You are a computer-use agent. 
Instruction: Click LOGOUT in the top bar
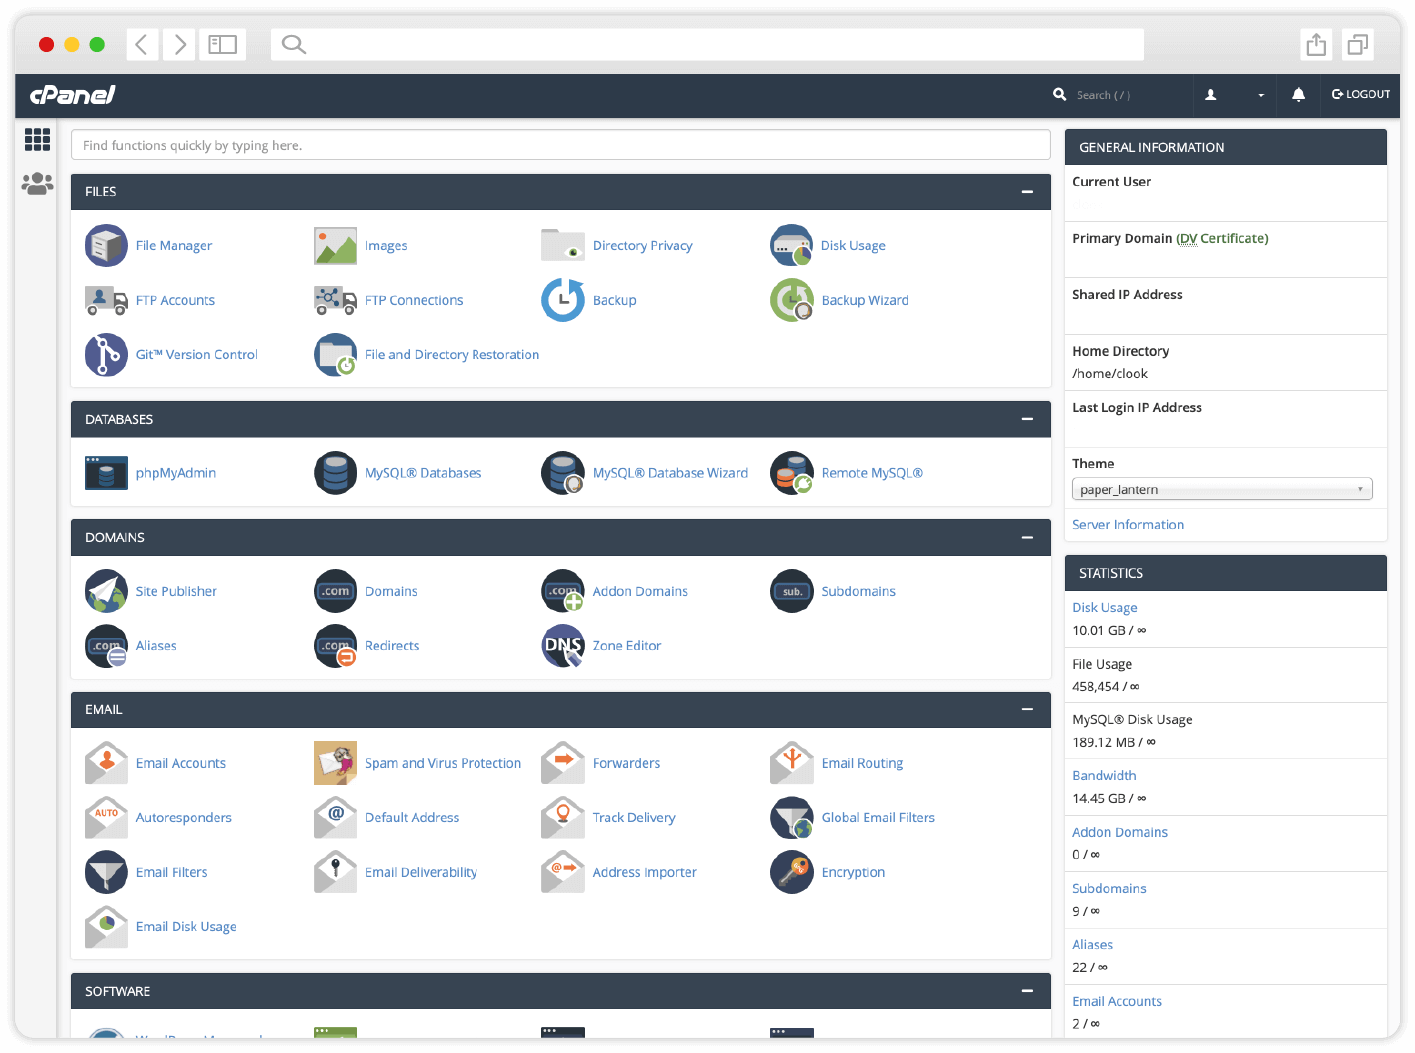1360,95
